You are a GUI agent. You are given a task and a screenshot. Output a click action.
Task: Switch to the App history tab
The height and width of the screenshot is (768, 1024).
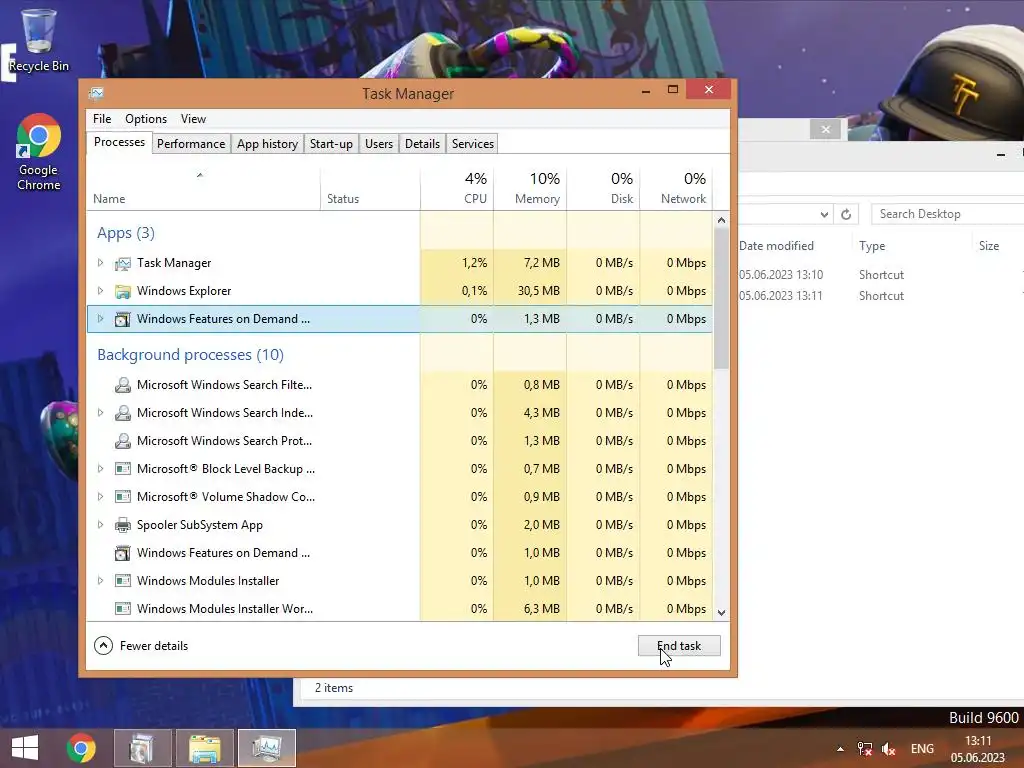[267, 144]
